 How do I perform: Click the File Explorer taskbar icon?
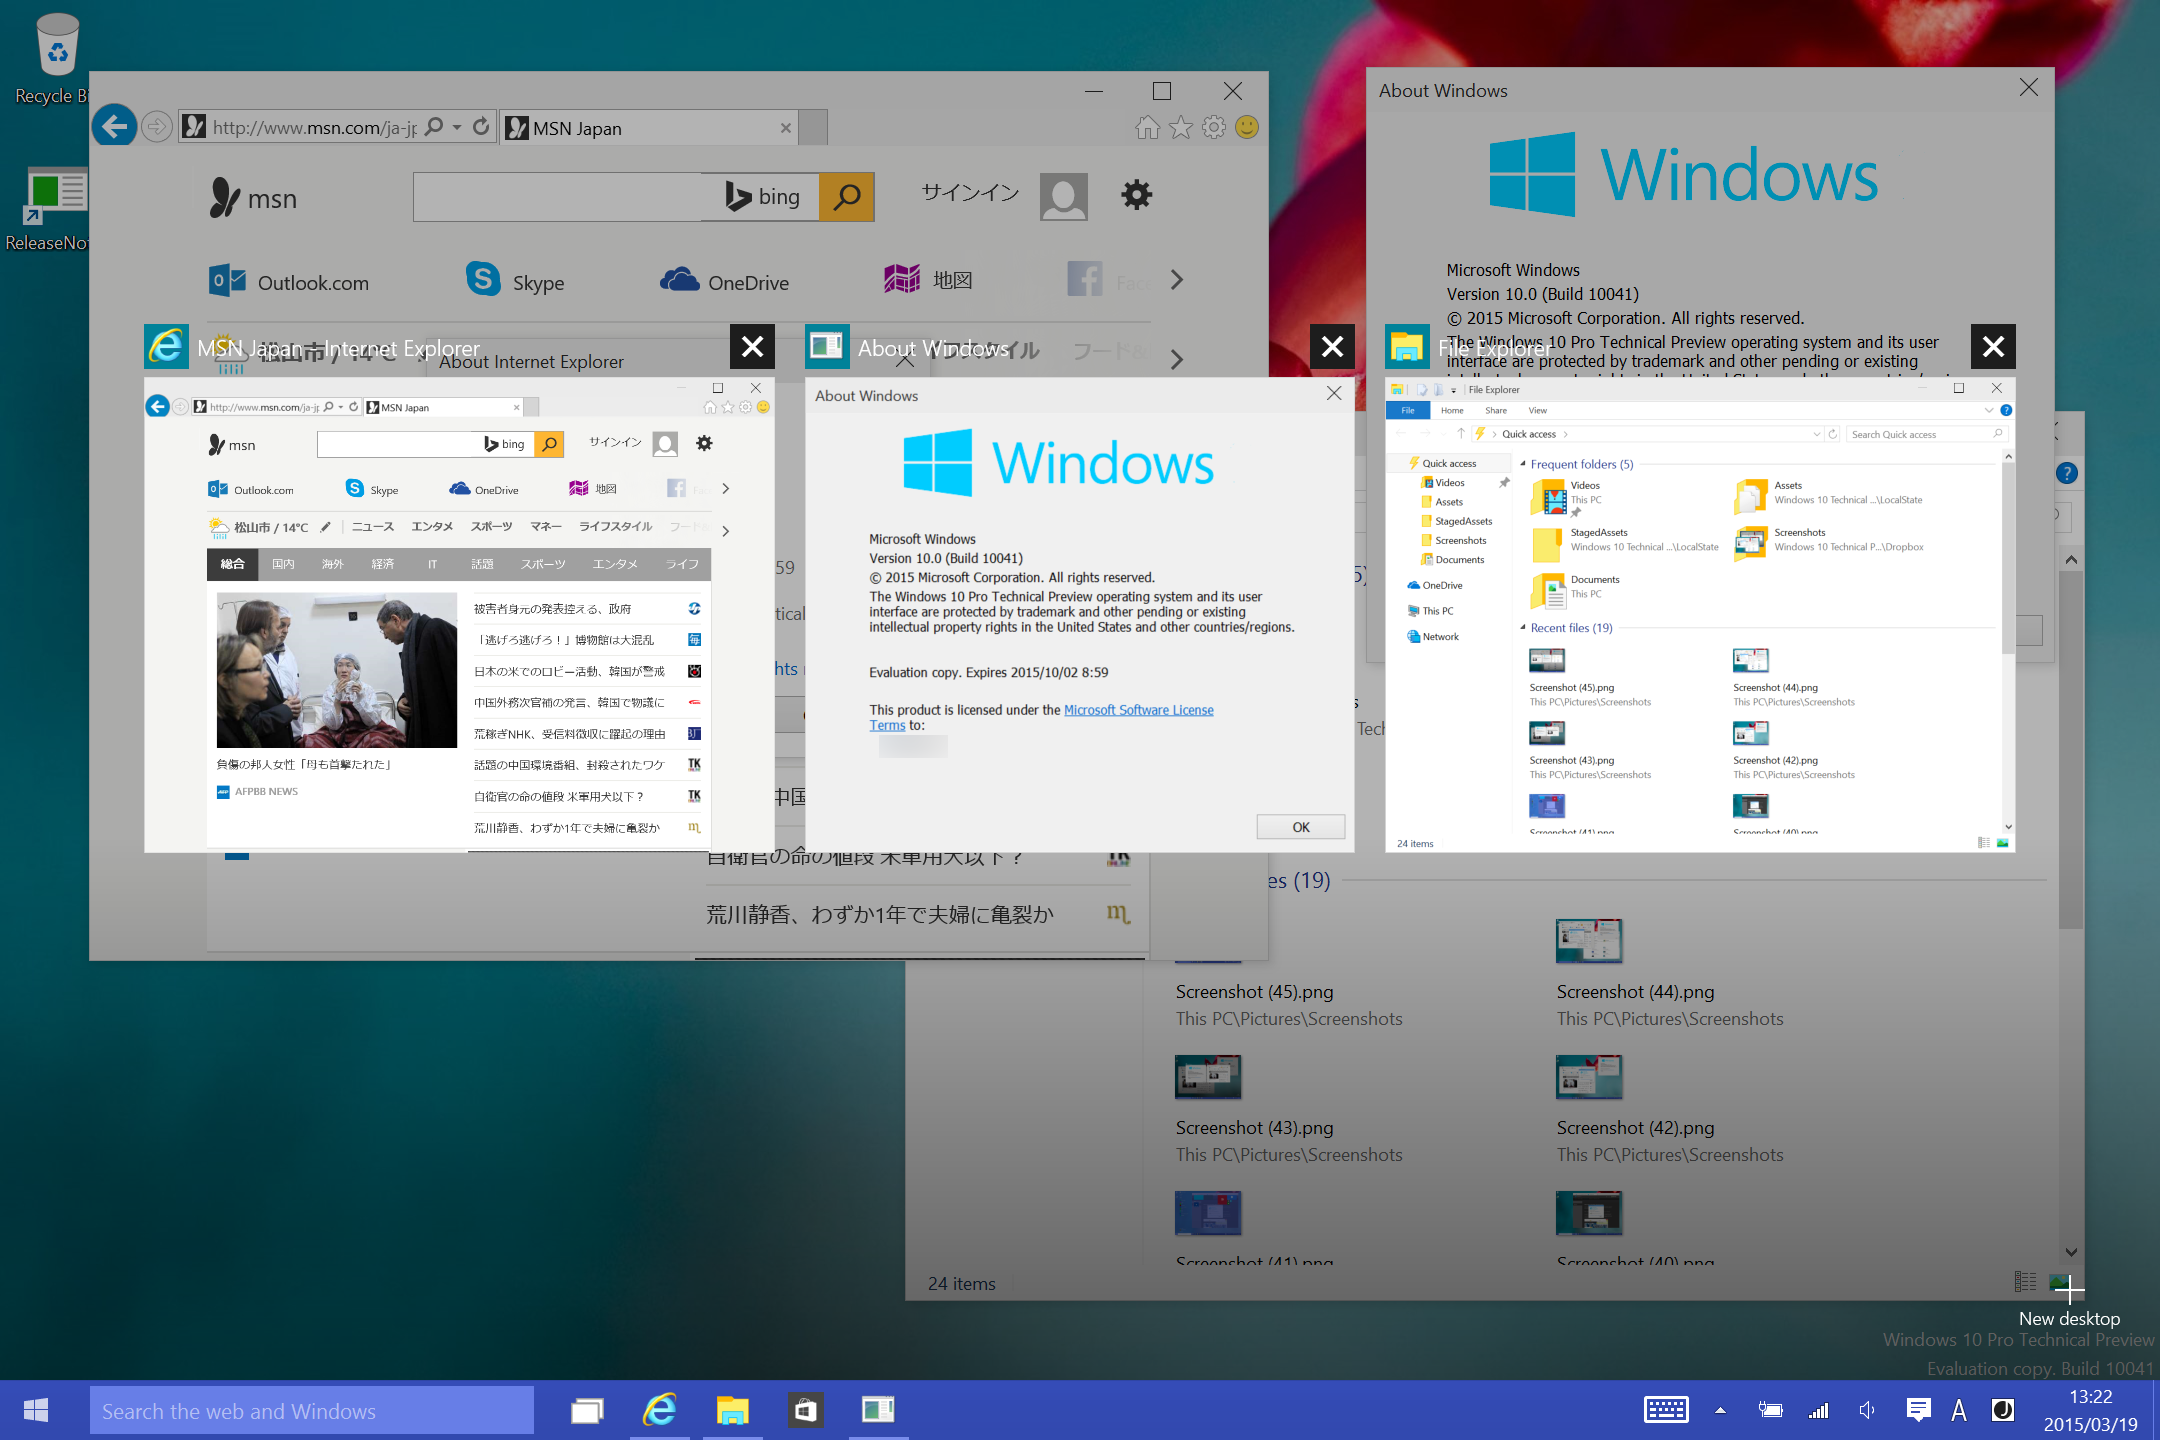click(732, 1410)
